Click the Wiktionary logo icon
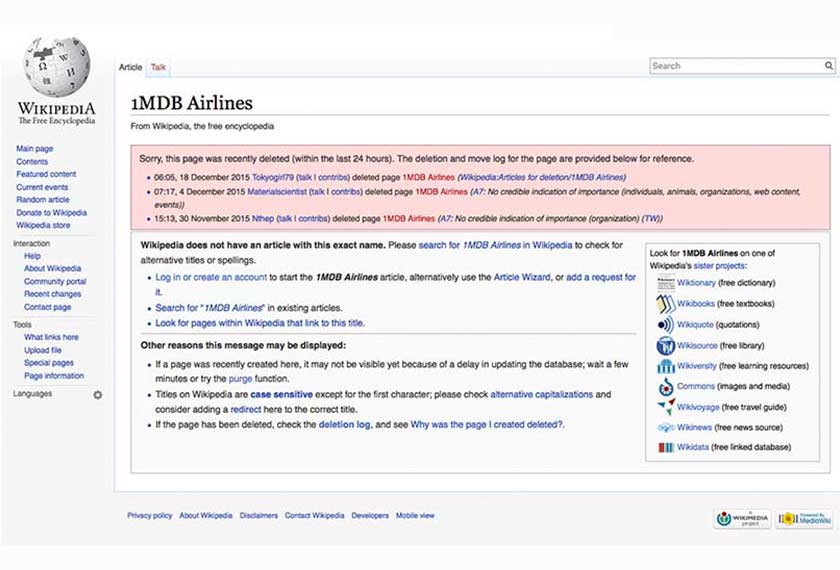This screenshot has height=570, width=840. tap(666, 283)
